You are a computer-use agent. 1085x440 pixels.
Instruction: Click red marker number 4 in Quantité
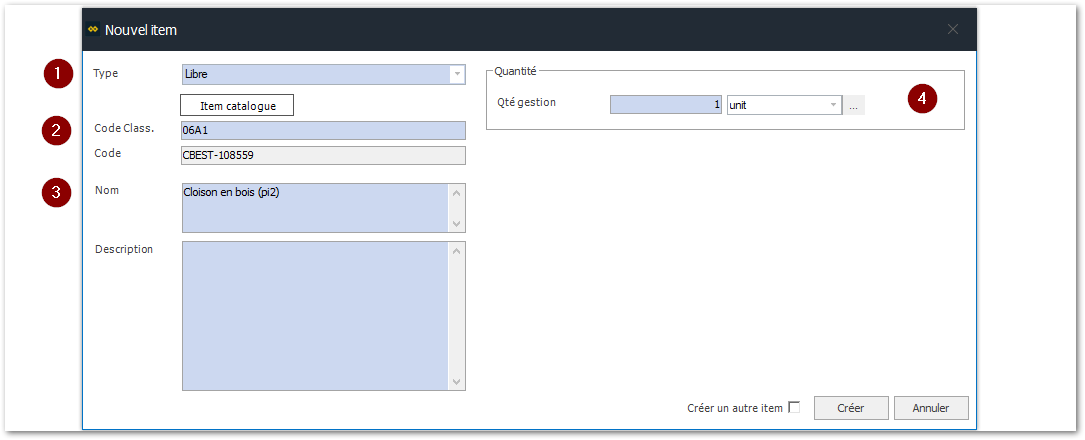(x=922, y=98)
